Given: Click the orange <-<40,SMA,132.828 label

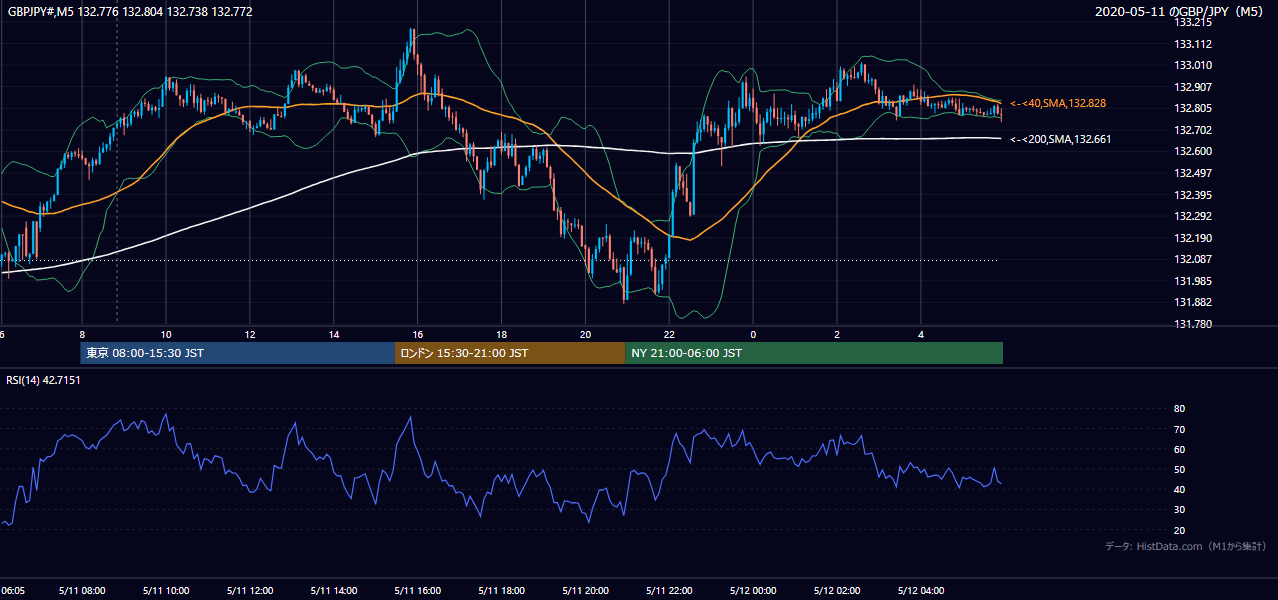Looking at the screenshot, I should [x=1058, y=103].
